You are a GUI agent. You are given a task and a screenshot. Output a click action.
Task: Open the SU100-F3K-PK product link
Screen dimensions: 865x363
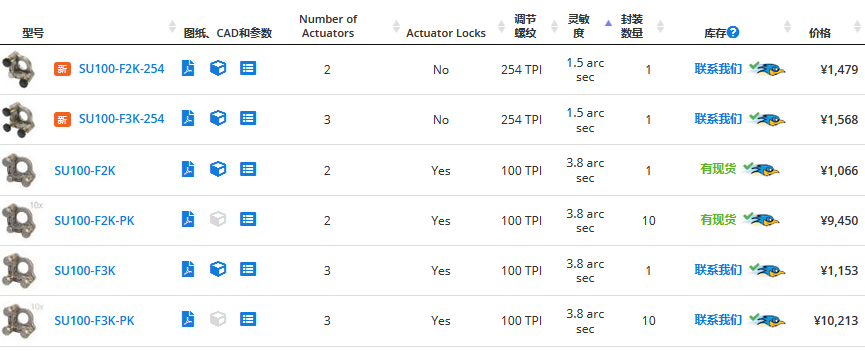94,321
